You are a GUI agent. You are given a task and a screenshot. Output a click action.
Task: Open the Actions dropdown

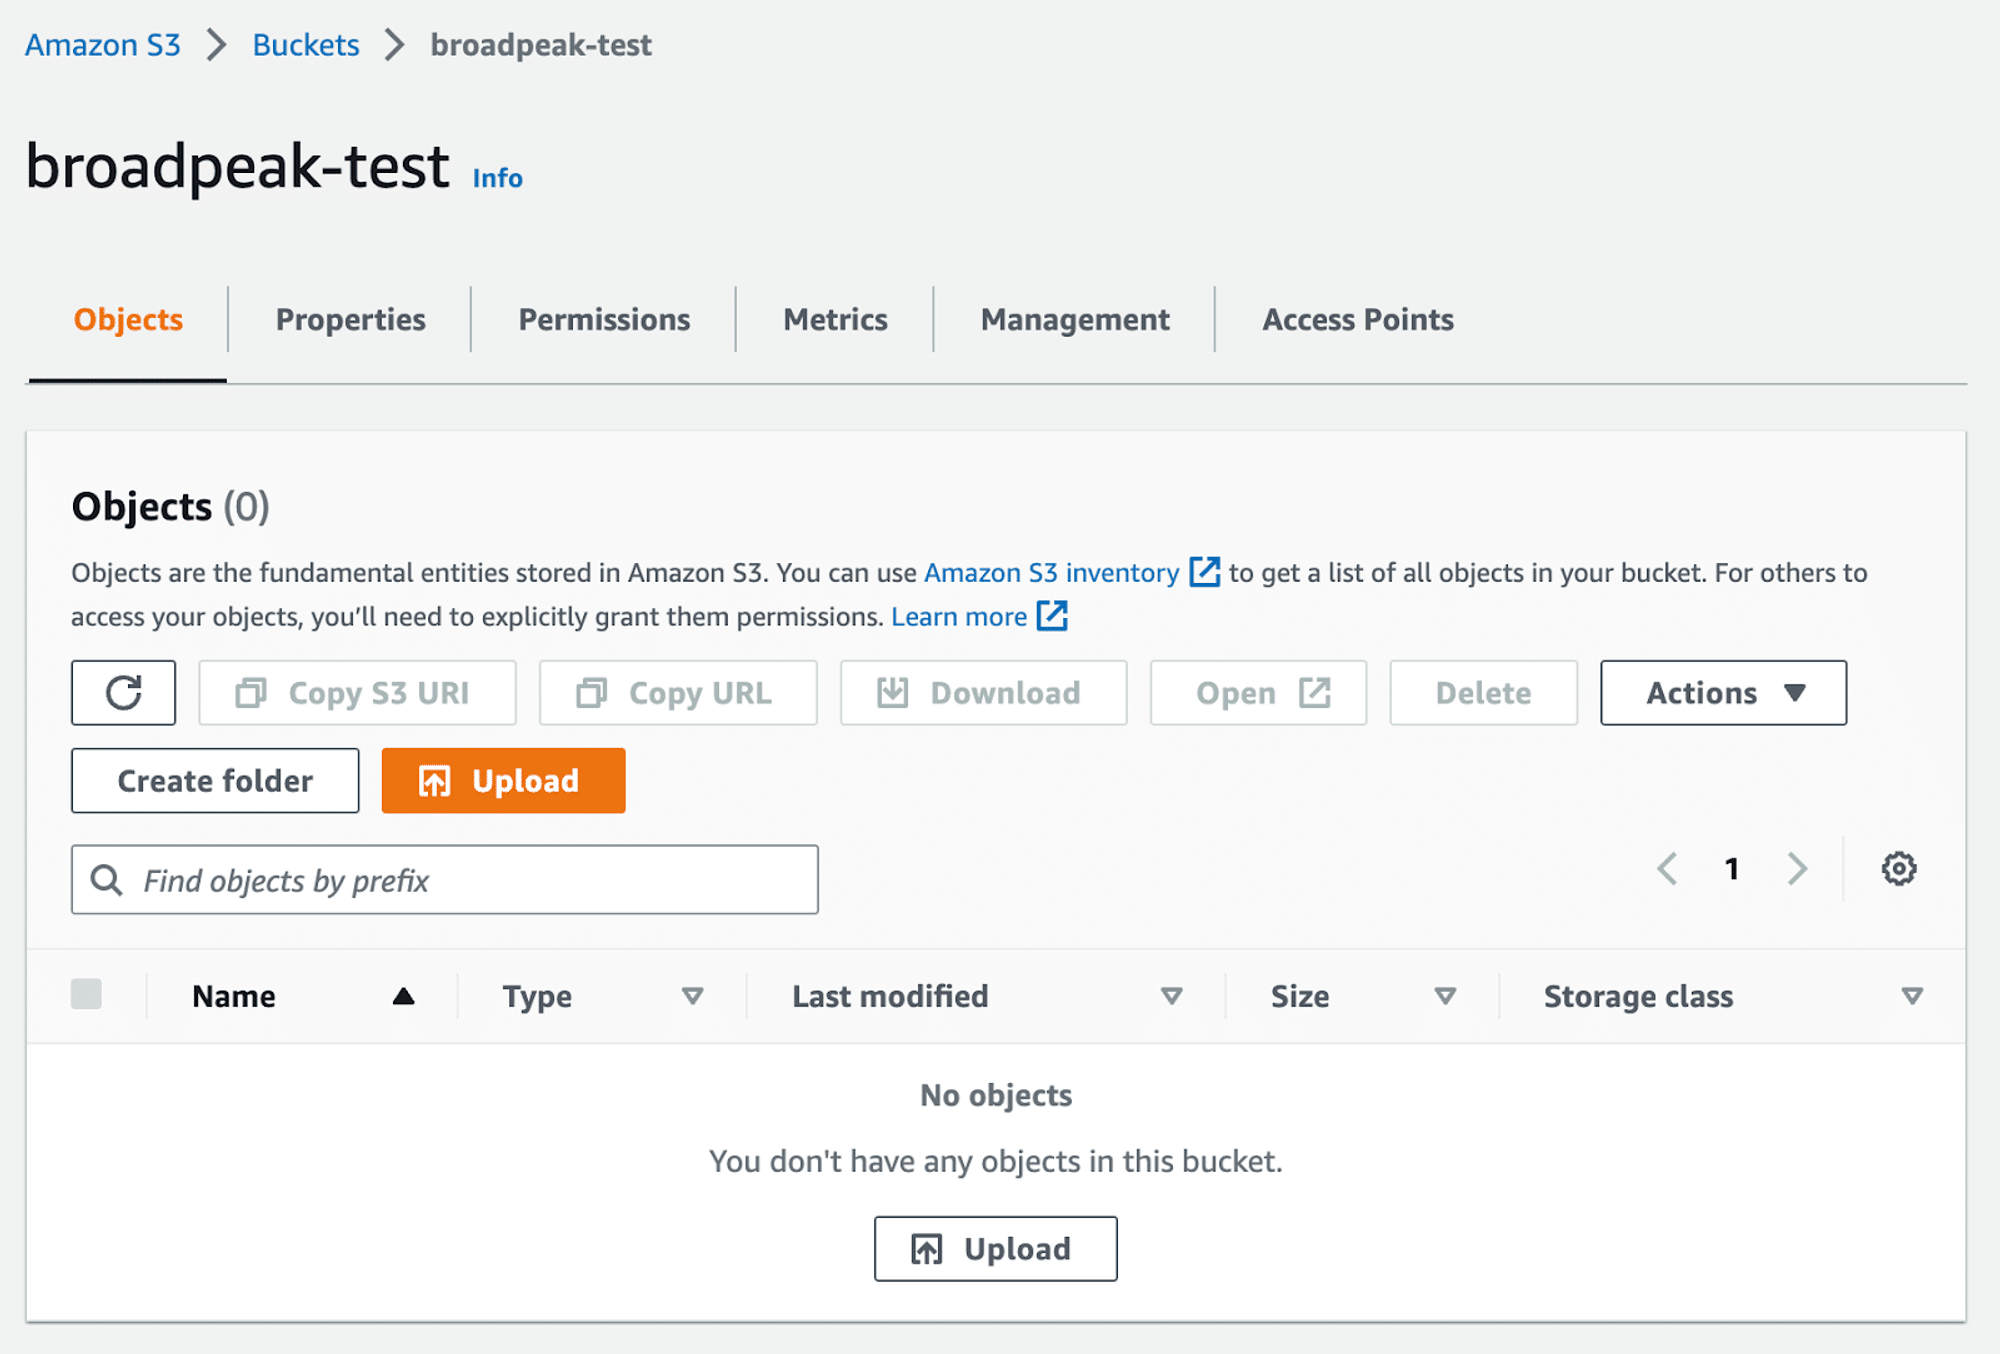coord(1722,693)
